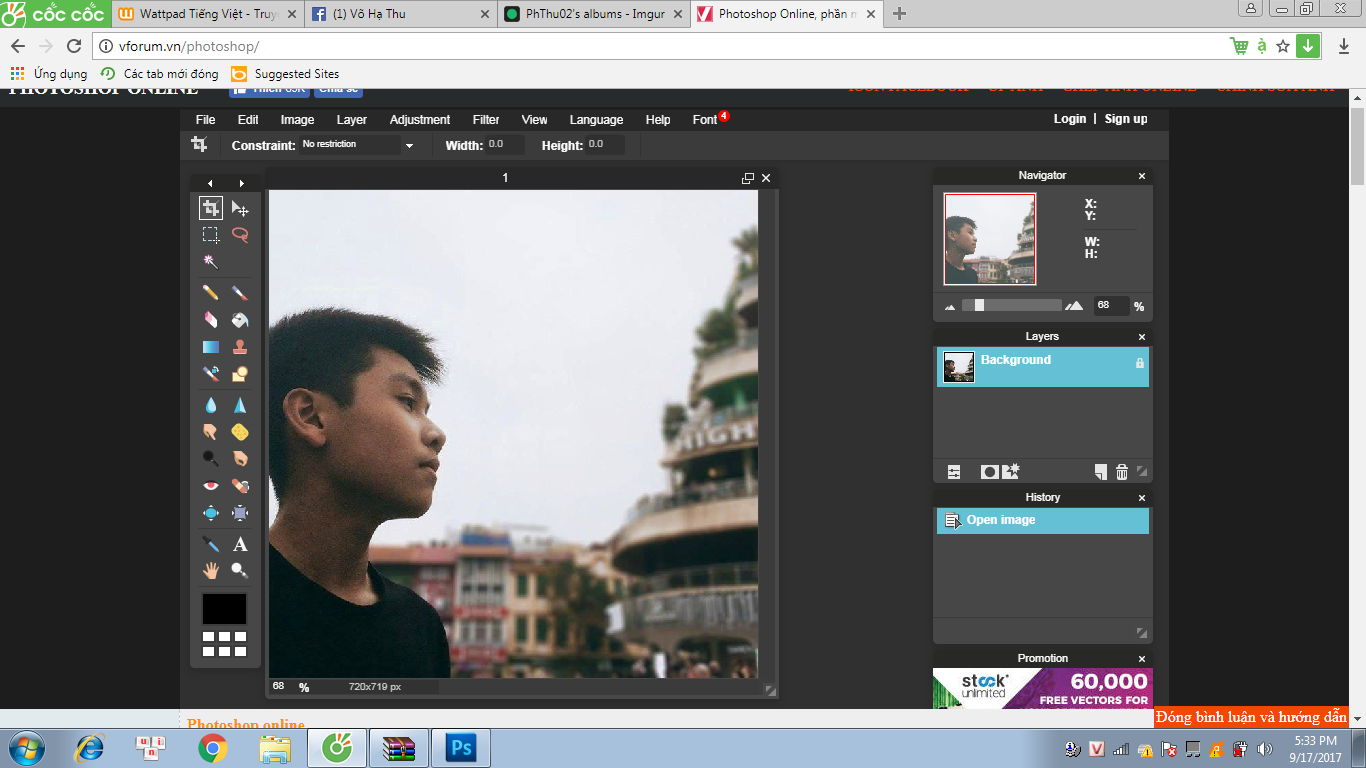1366x768 pixels.
Task: Select the Gradient tool
Action: (x=211, y=347)
